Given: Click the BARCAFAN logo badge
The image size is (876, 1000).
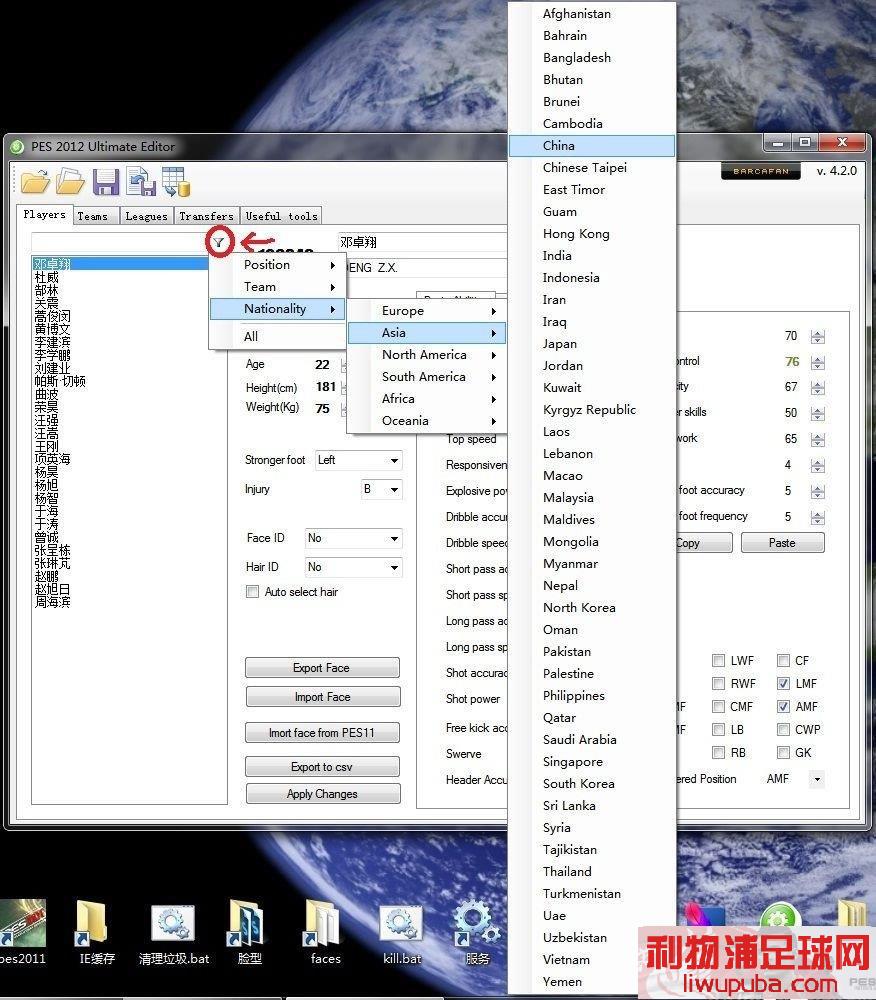Looking at the screenshot, I should click(x=761, y=172).
